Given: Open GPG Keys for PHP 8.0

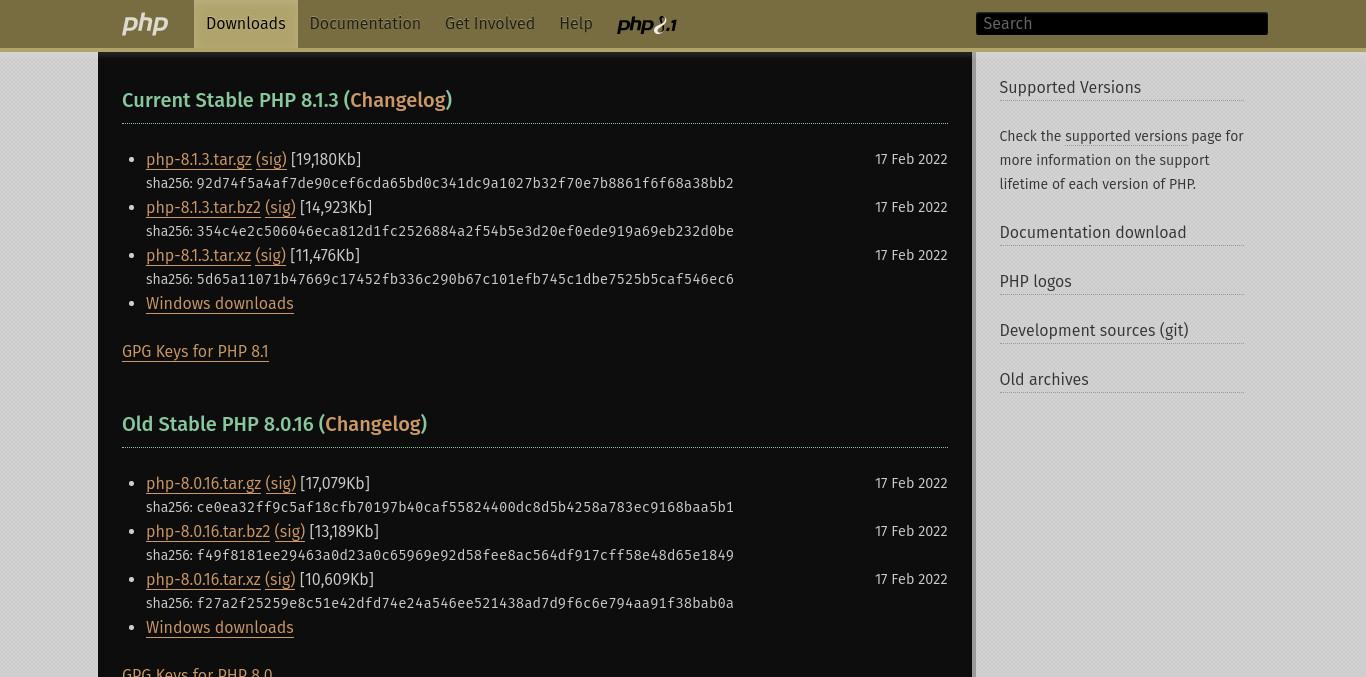Looking at the screenshot, I should click(x=197, y=672).
